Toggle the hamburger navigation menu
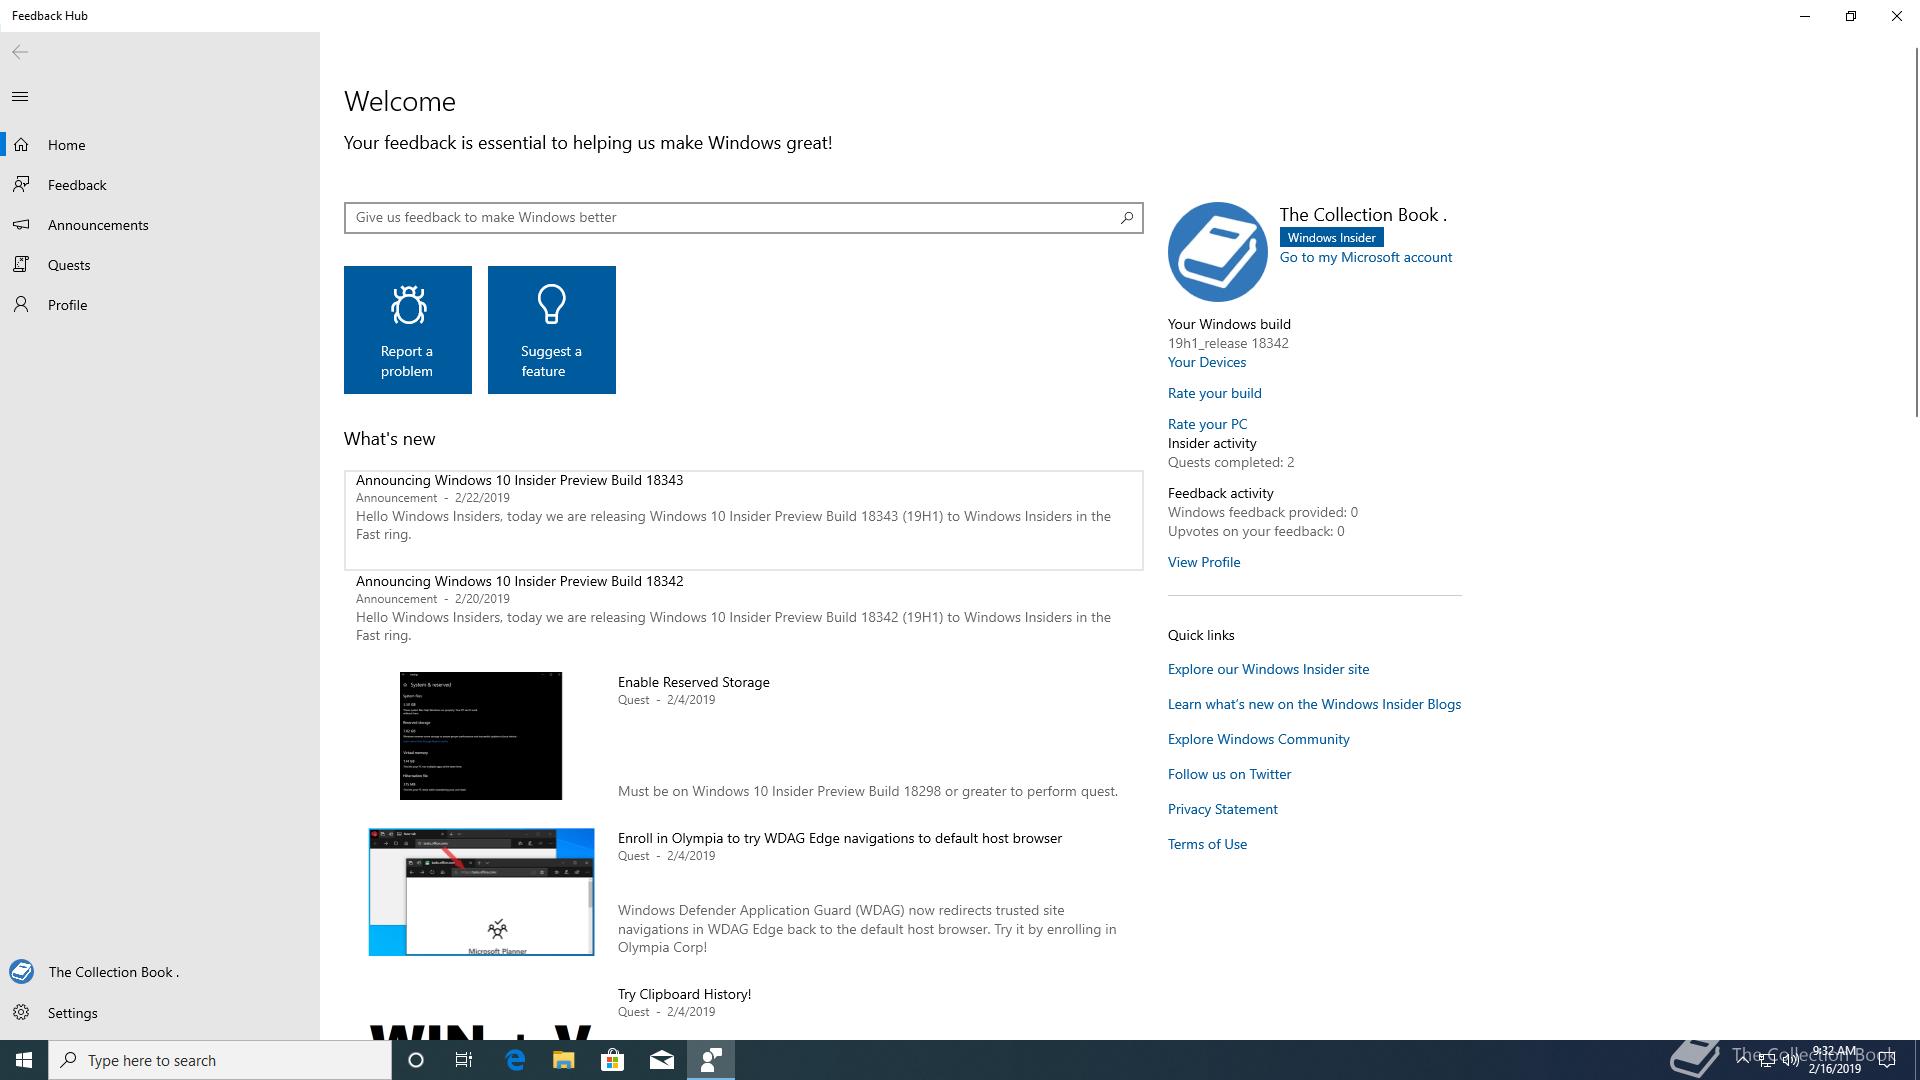The image size is (1920, 1080). (x=20, y=96)
